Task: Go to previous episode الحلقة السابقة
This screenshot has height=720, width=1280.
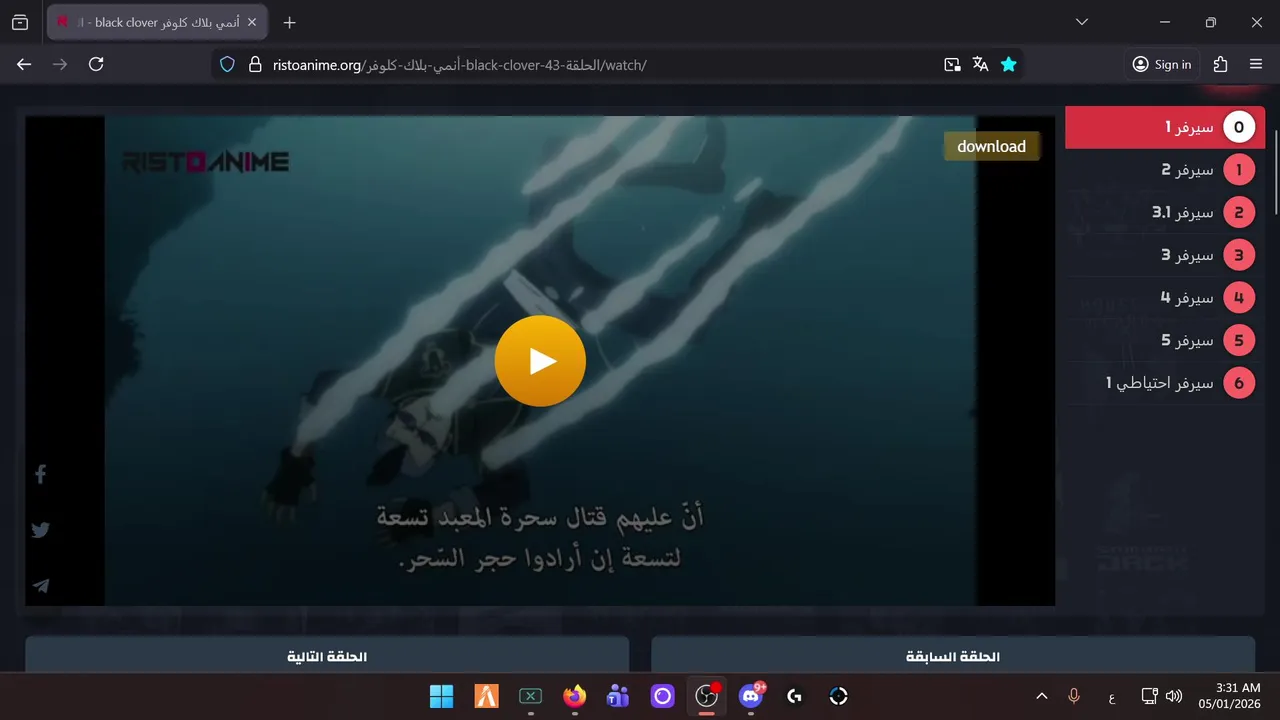Action: click(x=953, y=656)
